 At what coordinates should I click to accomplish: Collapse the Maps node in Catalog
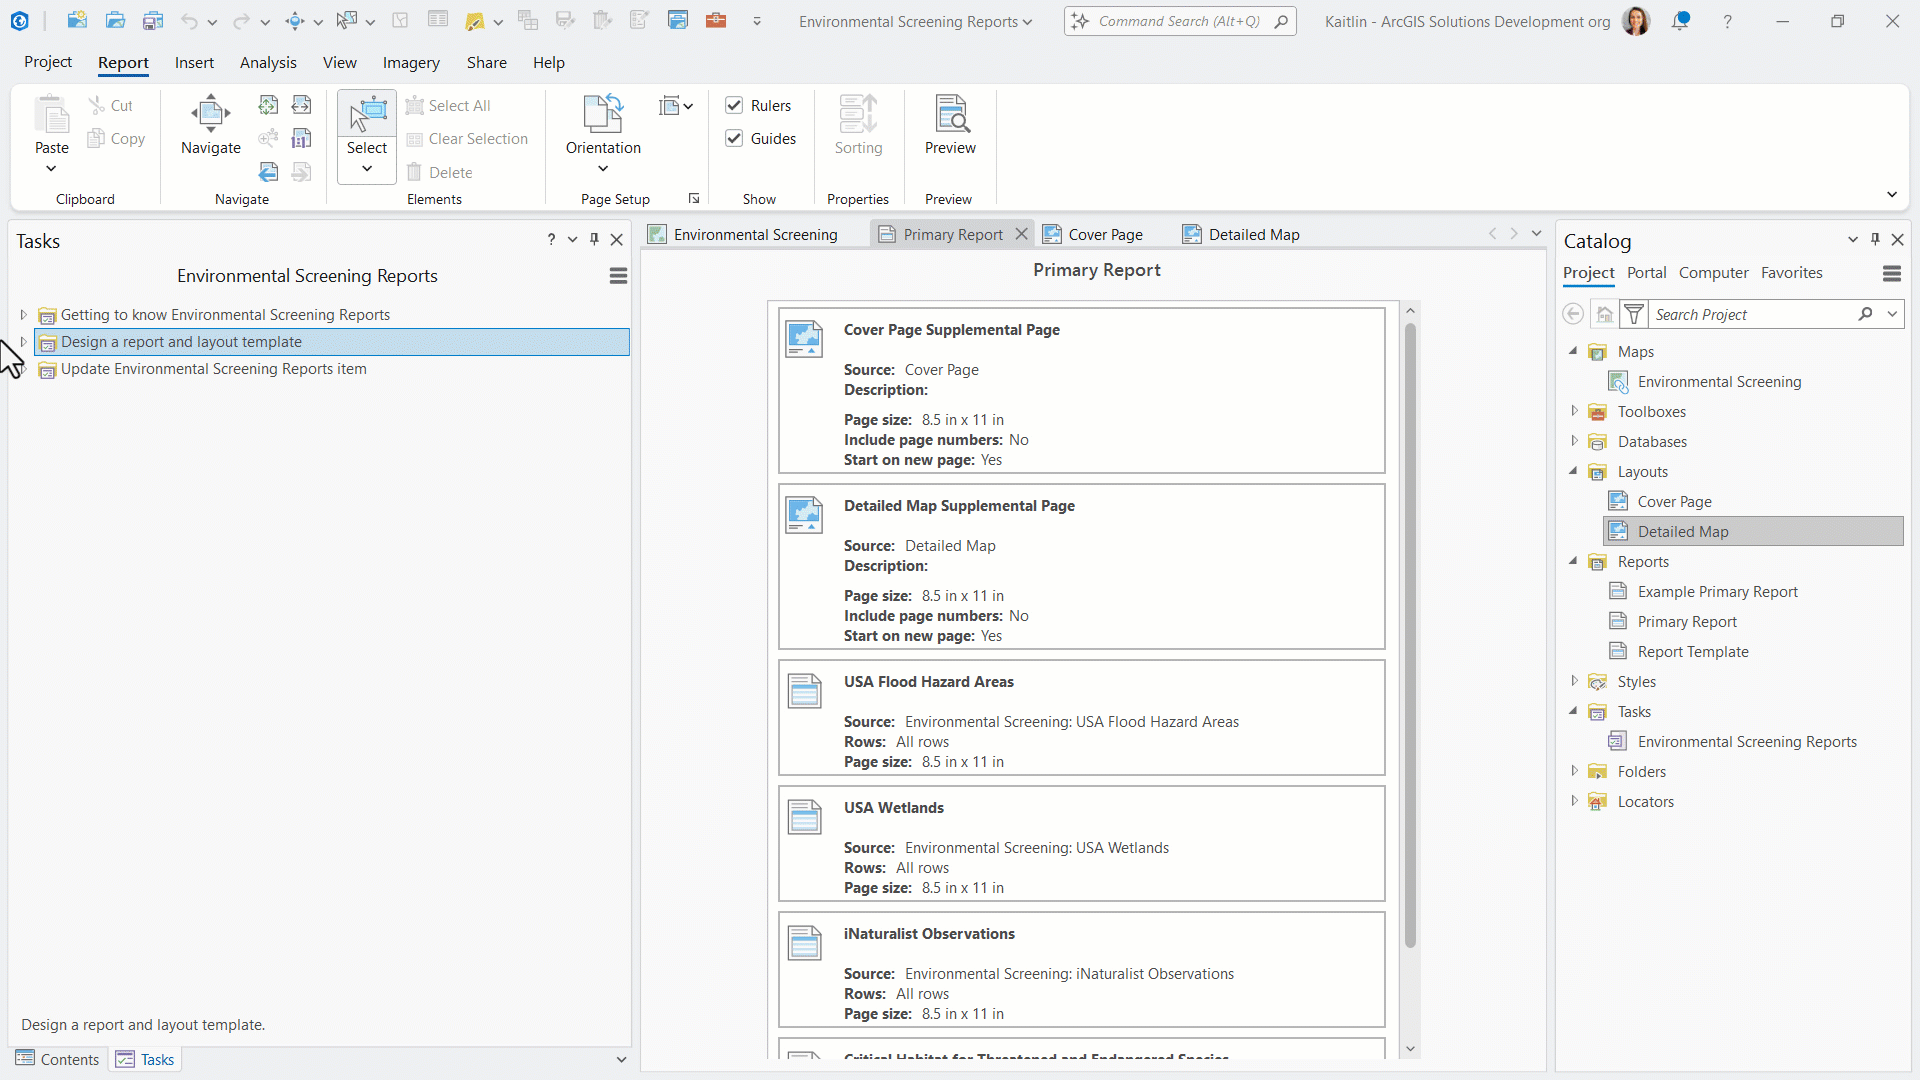click(x=1574, y=351)
